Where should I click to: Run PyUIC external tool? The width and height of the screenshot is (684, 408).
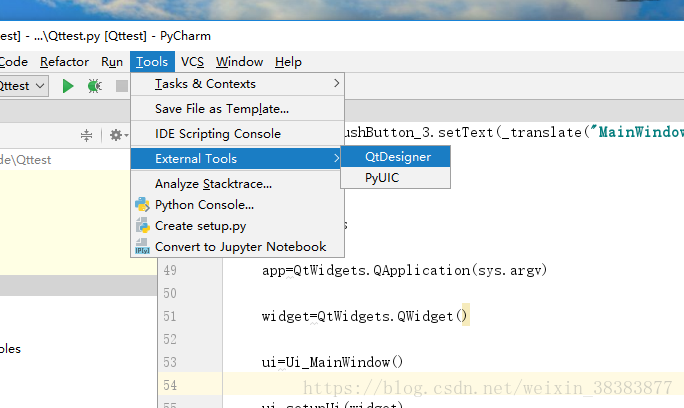396,178
